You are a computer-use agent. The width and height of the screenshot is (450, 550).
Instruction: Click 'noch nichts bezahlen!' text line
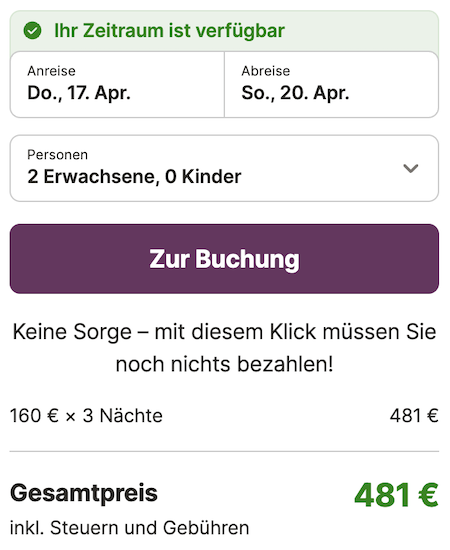[x=224, y=364]
